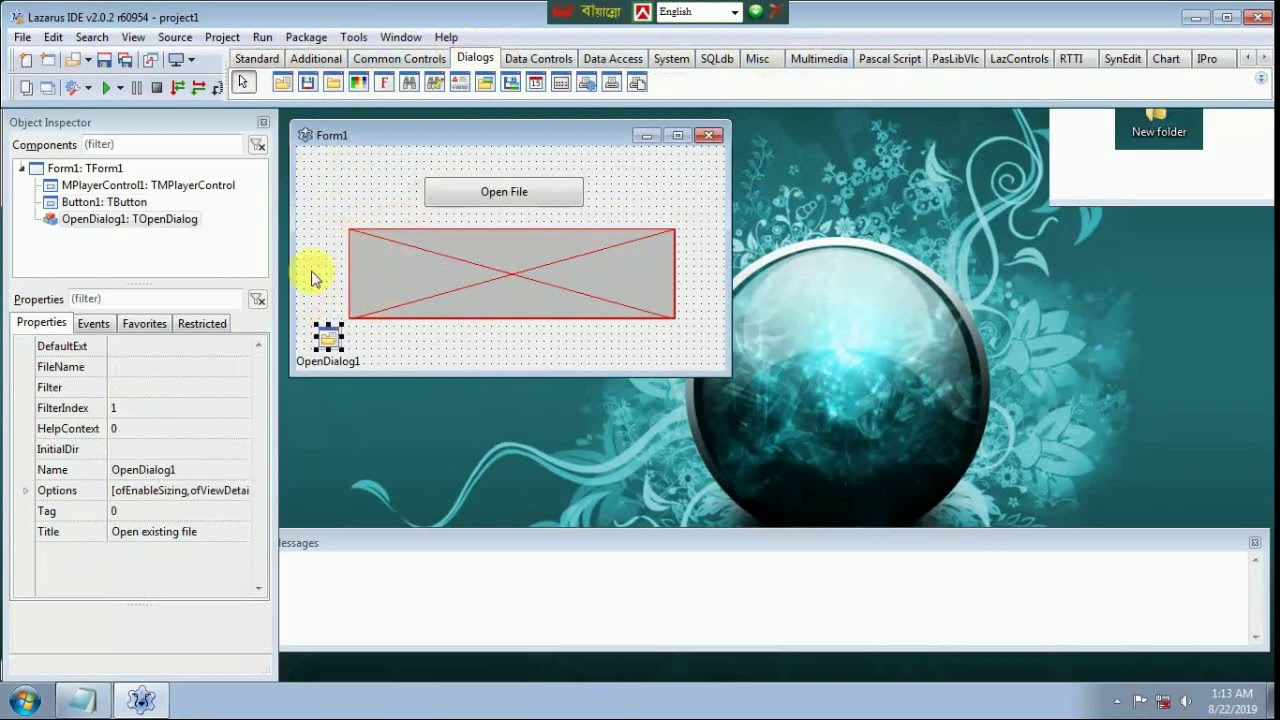Screen dimensions: 1280x720
Task: Select the OpenDialog1 icon on Form1
Action: (328, 338)
